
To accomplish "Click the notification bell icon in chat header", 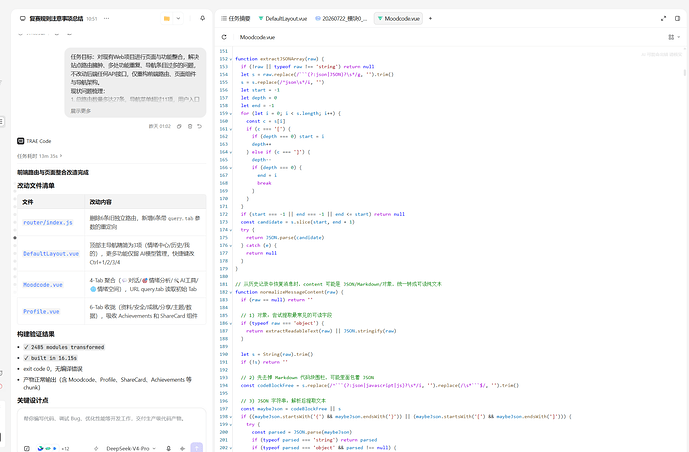I will tap(203, 18).
